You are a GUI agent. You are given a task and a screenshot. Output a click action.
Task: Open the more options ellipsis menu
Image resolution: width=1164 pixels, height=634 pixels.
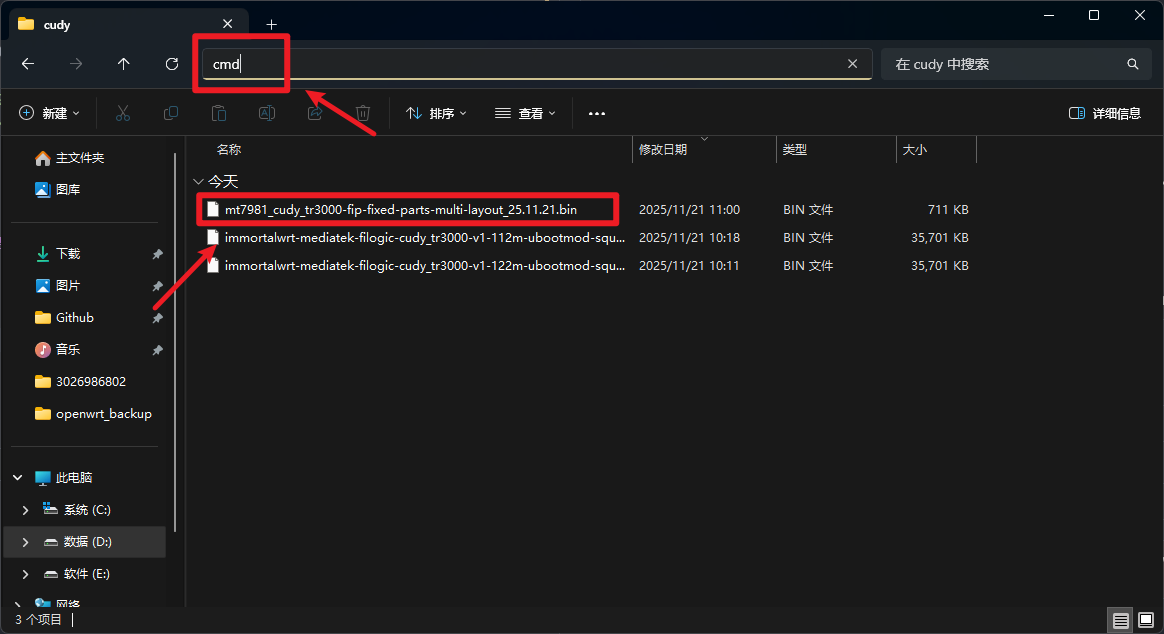[x=597, y=114]
